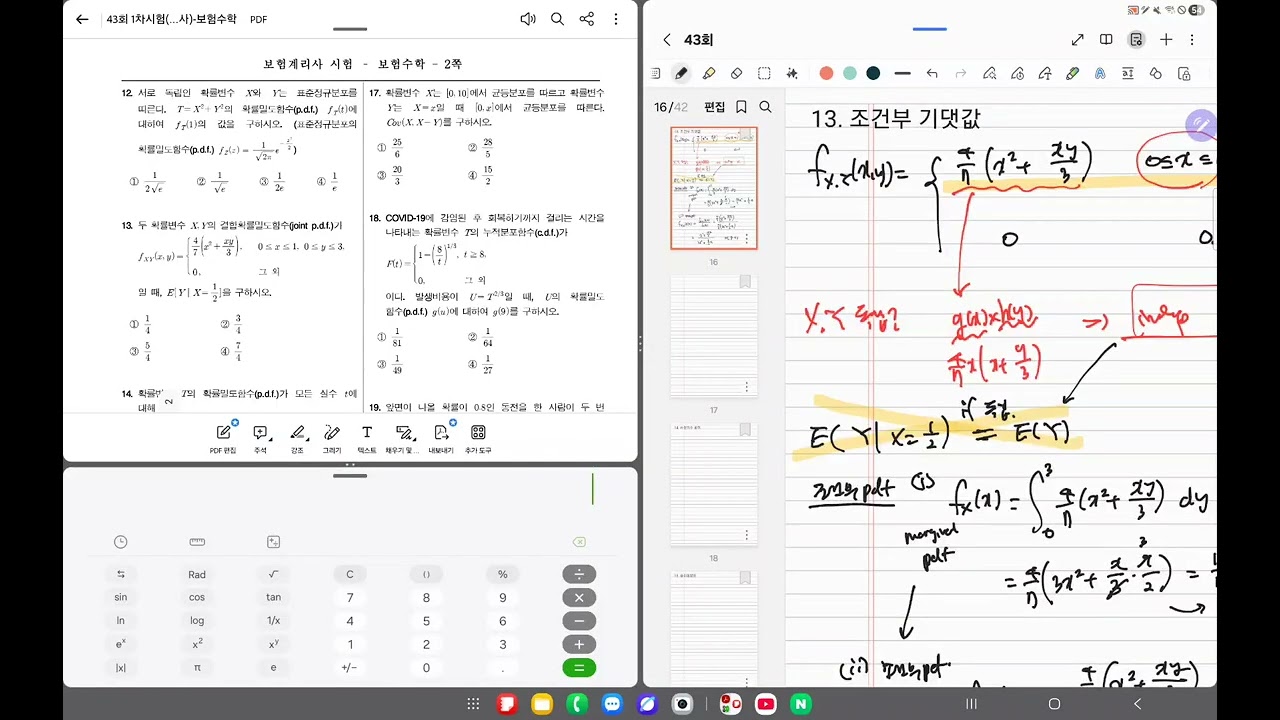Open calculator unit converter ruler icon
Screen dimensions: 1280x720
pos(197,542)
